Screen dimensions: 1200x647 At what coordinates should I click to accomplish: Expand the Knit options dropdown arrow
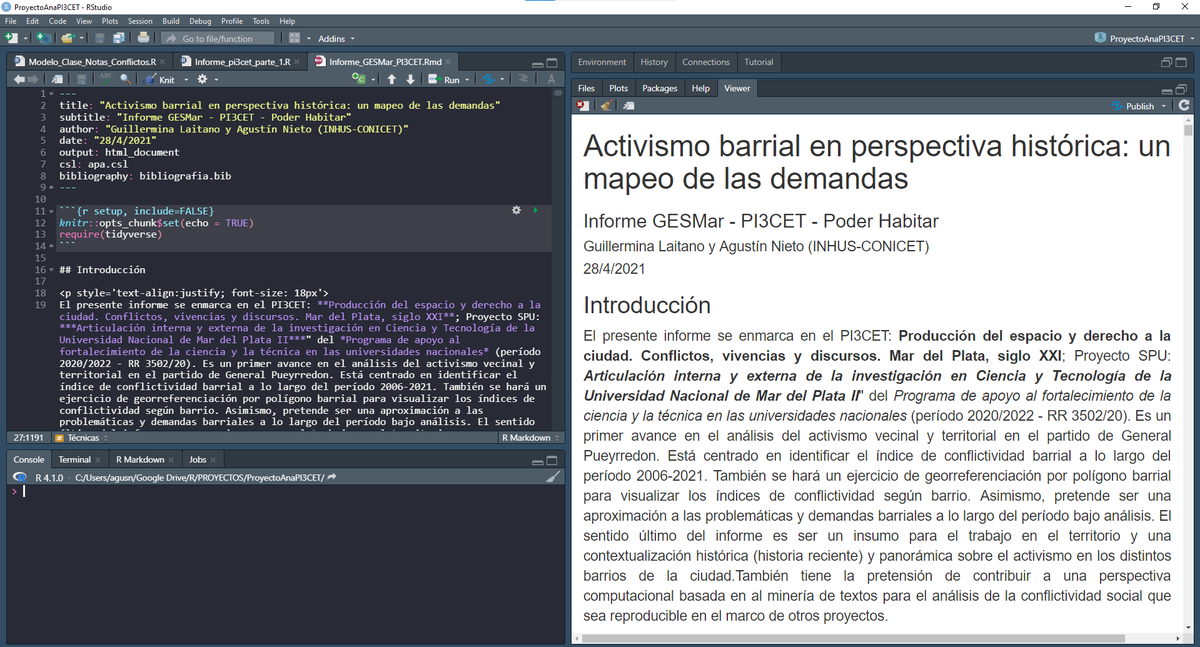coord(184,79)
